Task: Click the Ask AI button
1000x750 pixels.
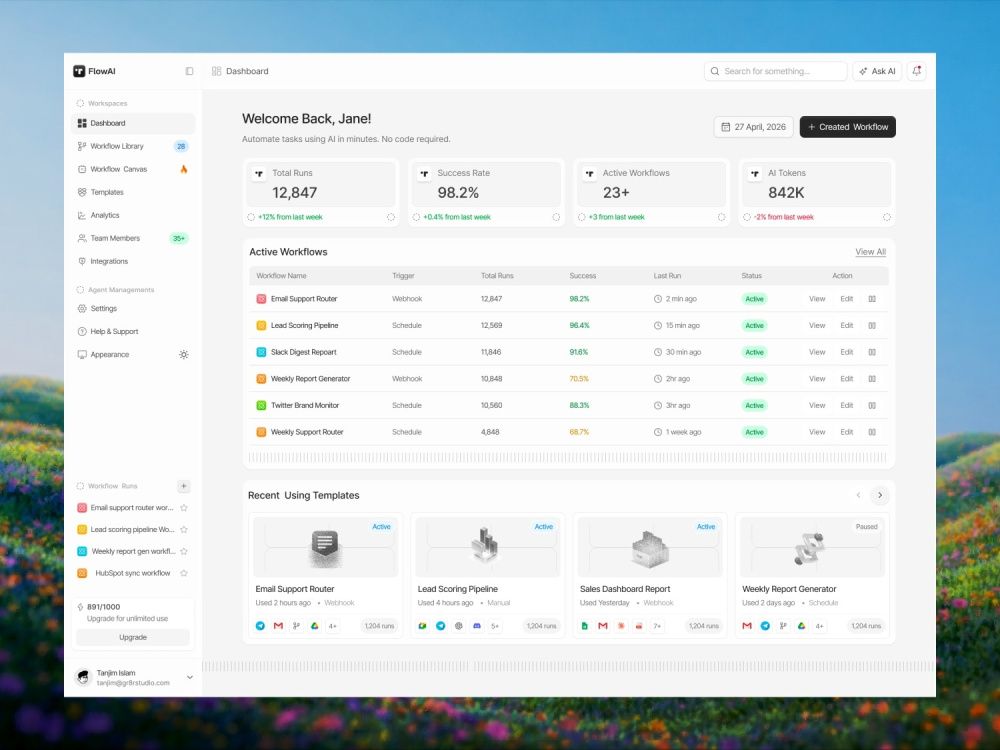Action: pos(877,71)
